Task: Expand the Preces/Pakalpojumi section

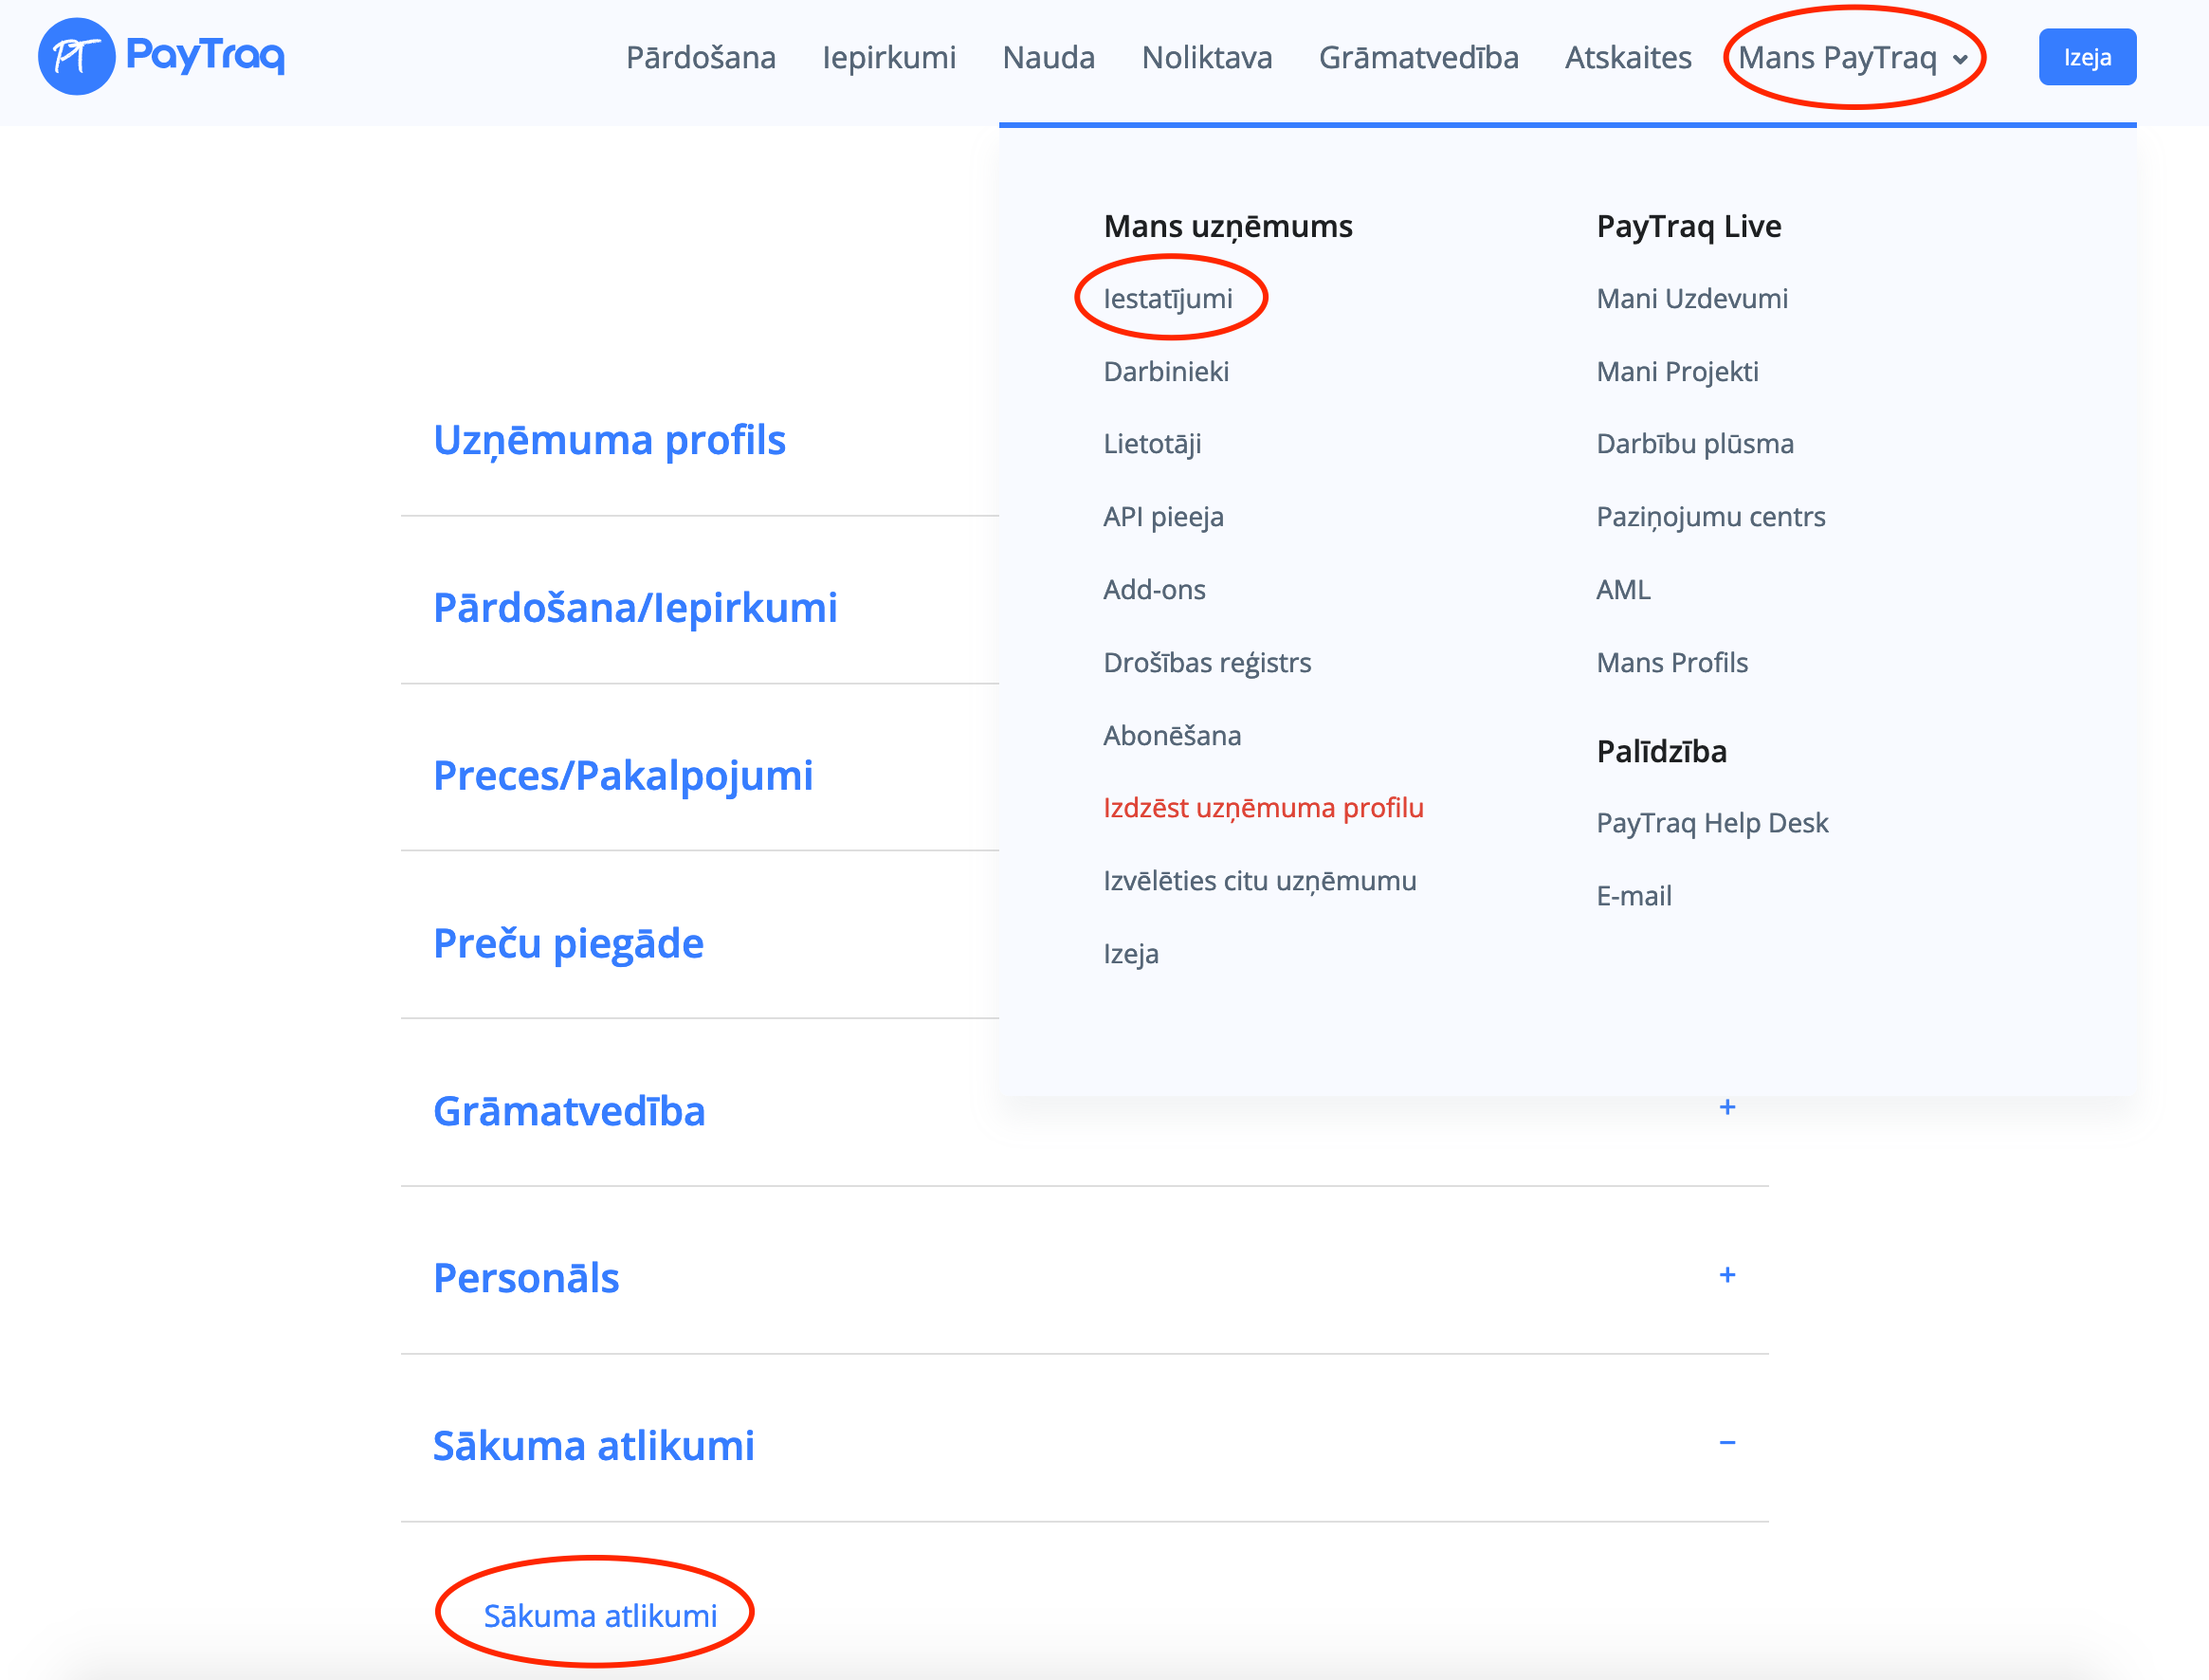Action: [x=623, y=776]
